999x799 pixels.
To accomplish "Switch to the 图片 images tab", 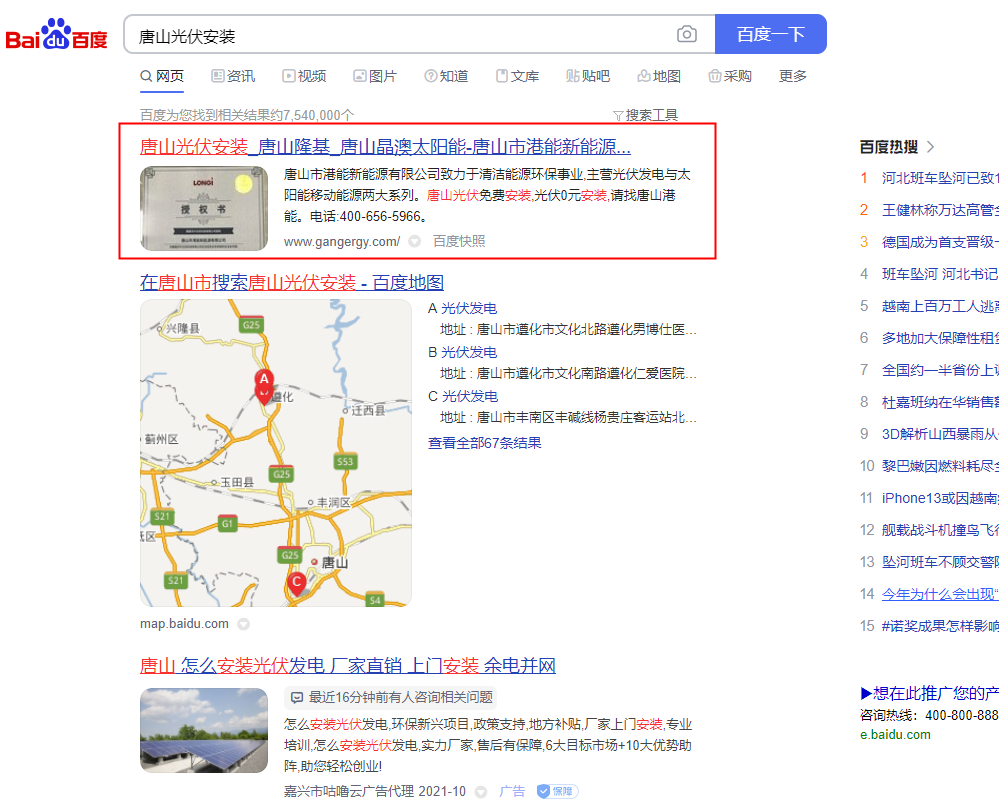I will 375,76.
